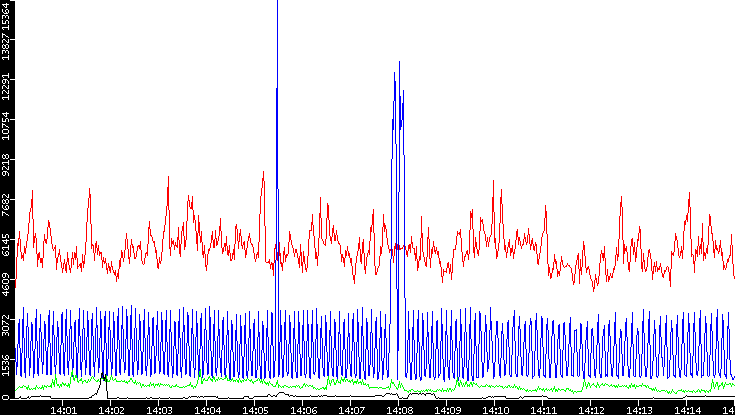This screenshot has height=415, width=735.
Task: Select the 14:04 time axis label
Action: (207, 410)
